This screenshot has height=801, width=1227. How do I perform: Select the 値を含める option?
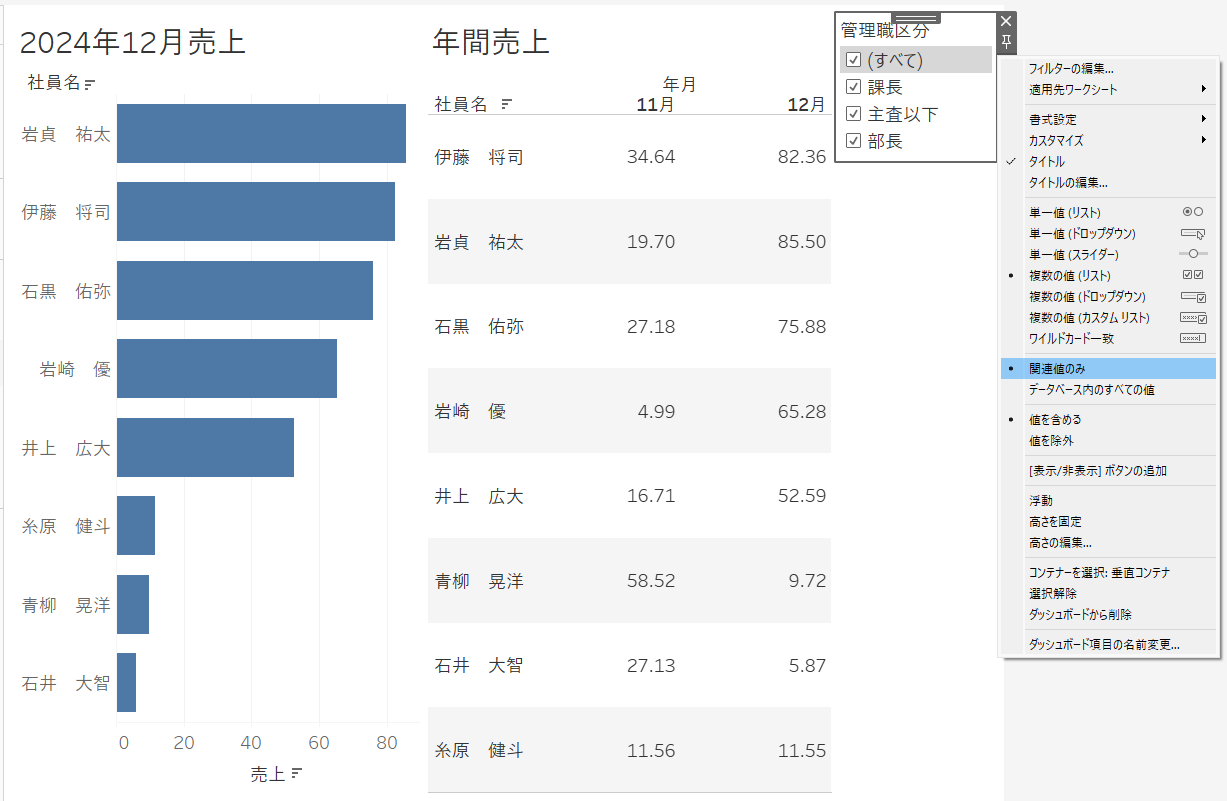(1108, 419)
